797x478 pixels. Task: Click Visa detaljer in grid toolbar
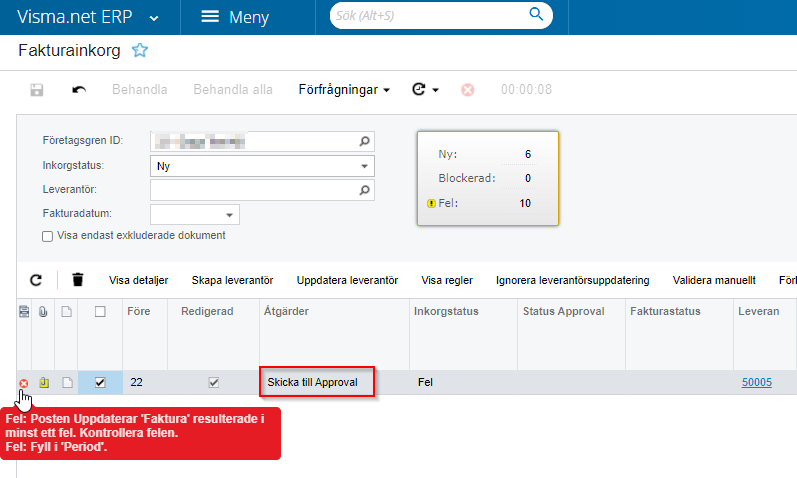pos(138,280)
